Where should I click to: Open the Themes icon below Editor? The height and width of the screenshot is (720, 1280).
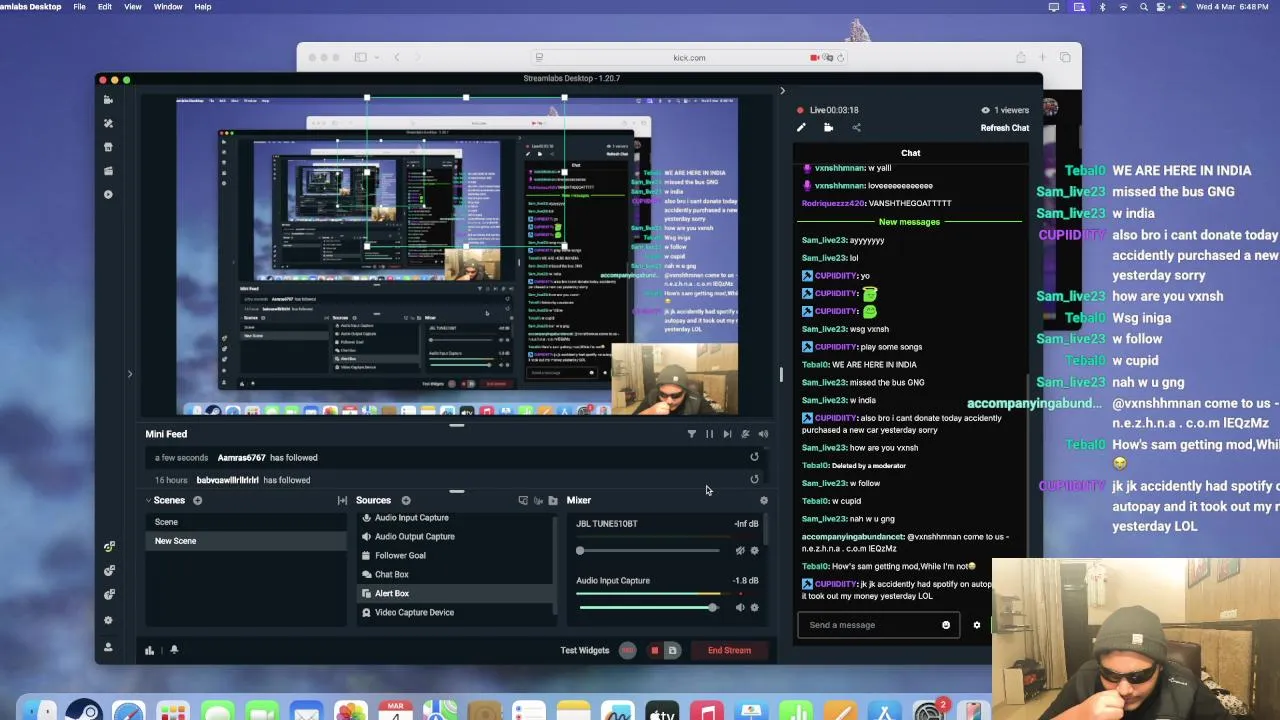(108, 124)
